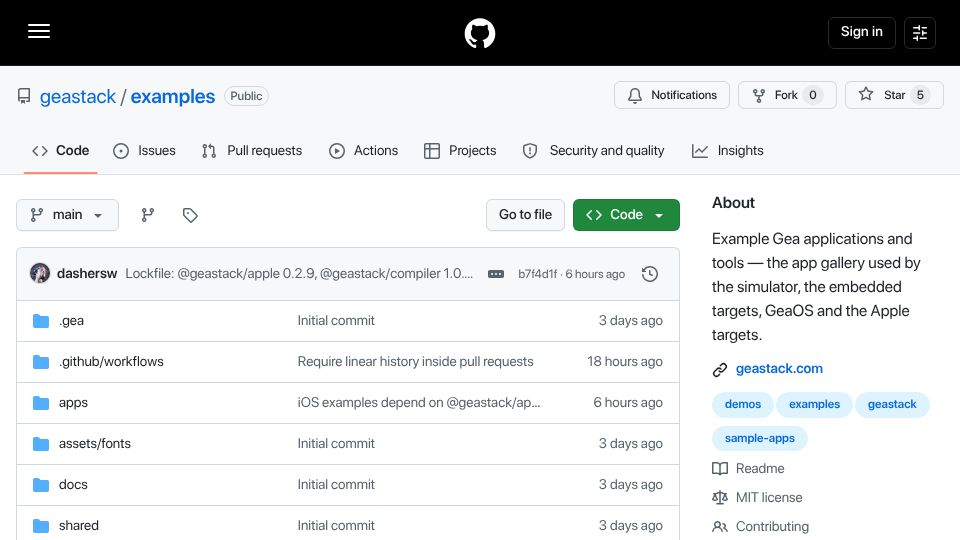
Task: Open 'Require linear history inside pull requests' commit
Action: (415, 362)
